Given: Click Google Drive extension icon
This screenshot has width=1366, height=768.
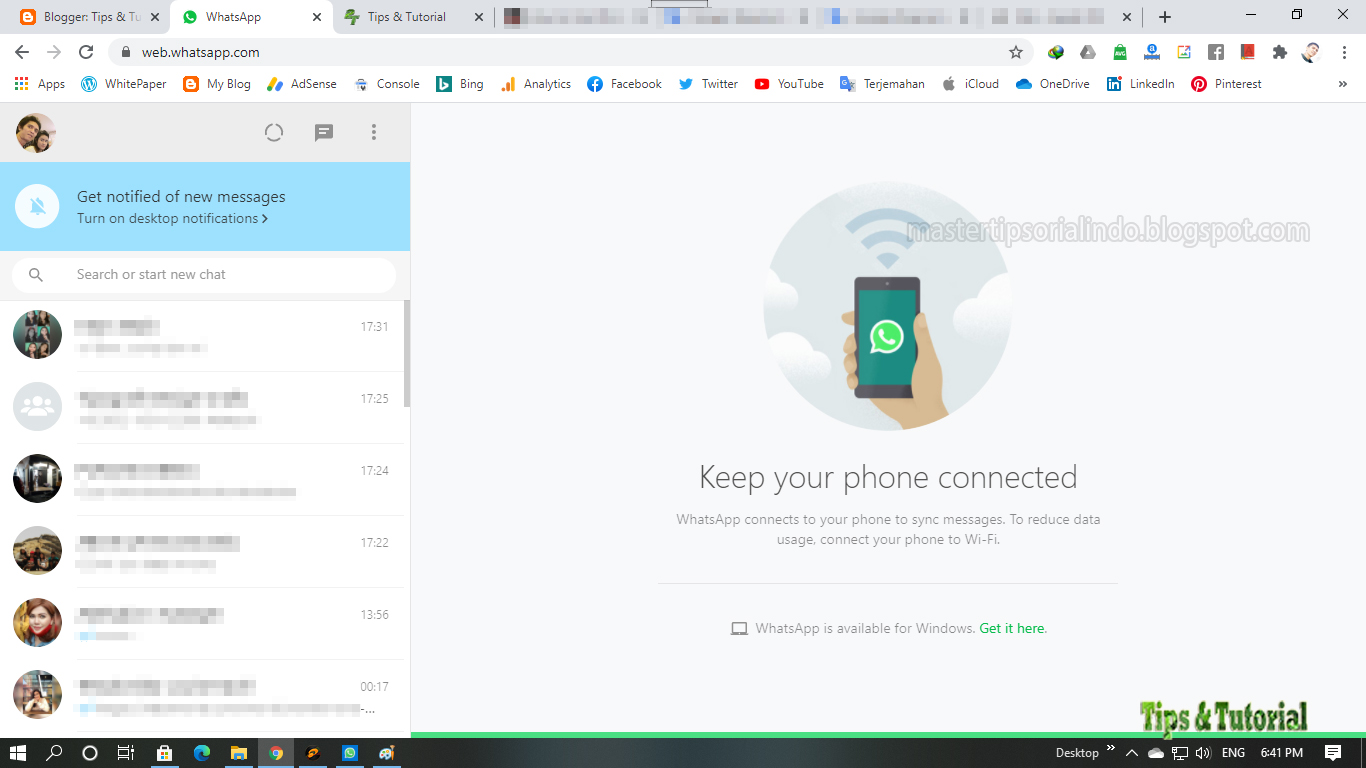Looking at the screenshot, I should click(x=1088, y=52).
